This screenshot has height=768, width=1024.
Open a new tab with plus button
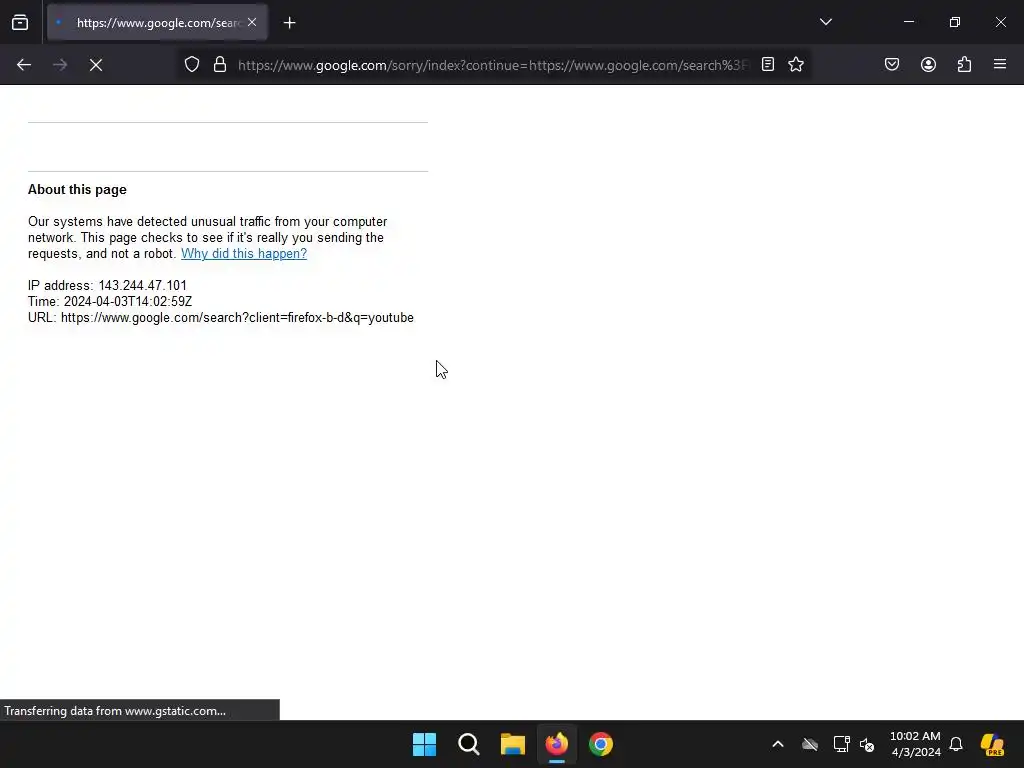tap(289, 23)
